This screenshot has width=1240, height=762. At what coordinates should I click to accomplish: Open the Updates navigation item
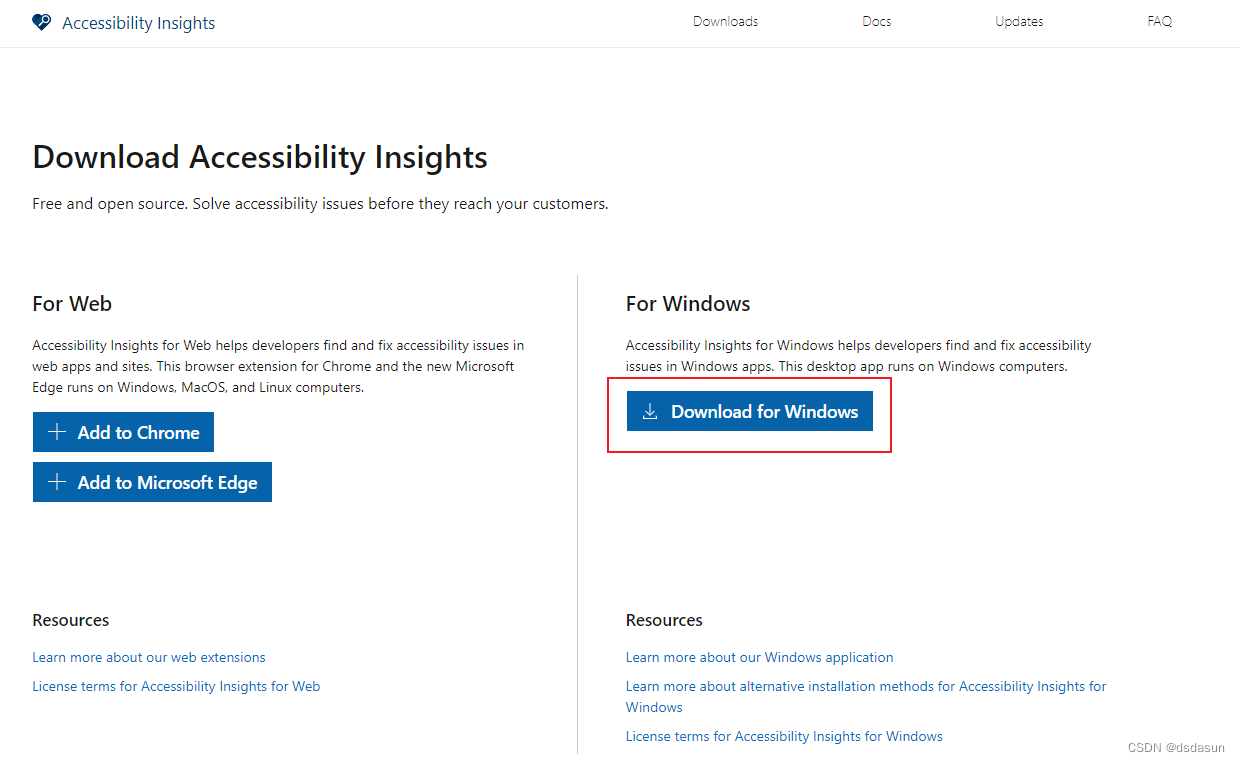click(x=1019, y=21)
